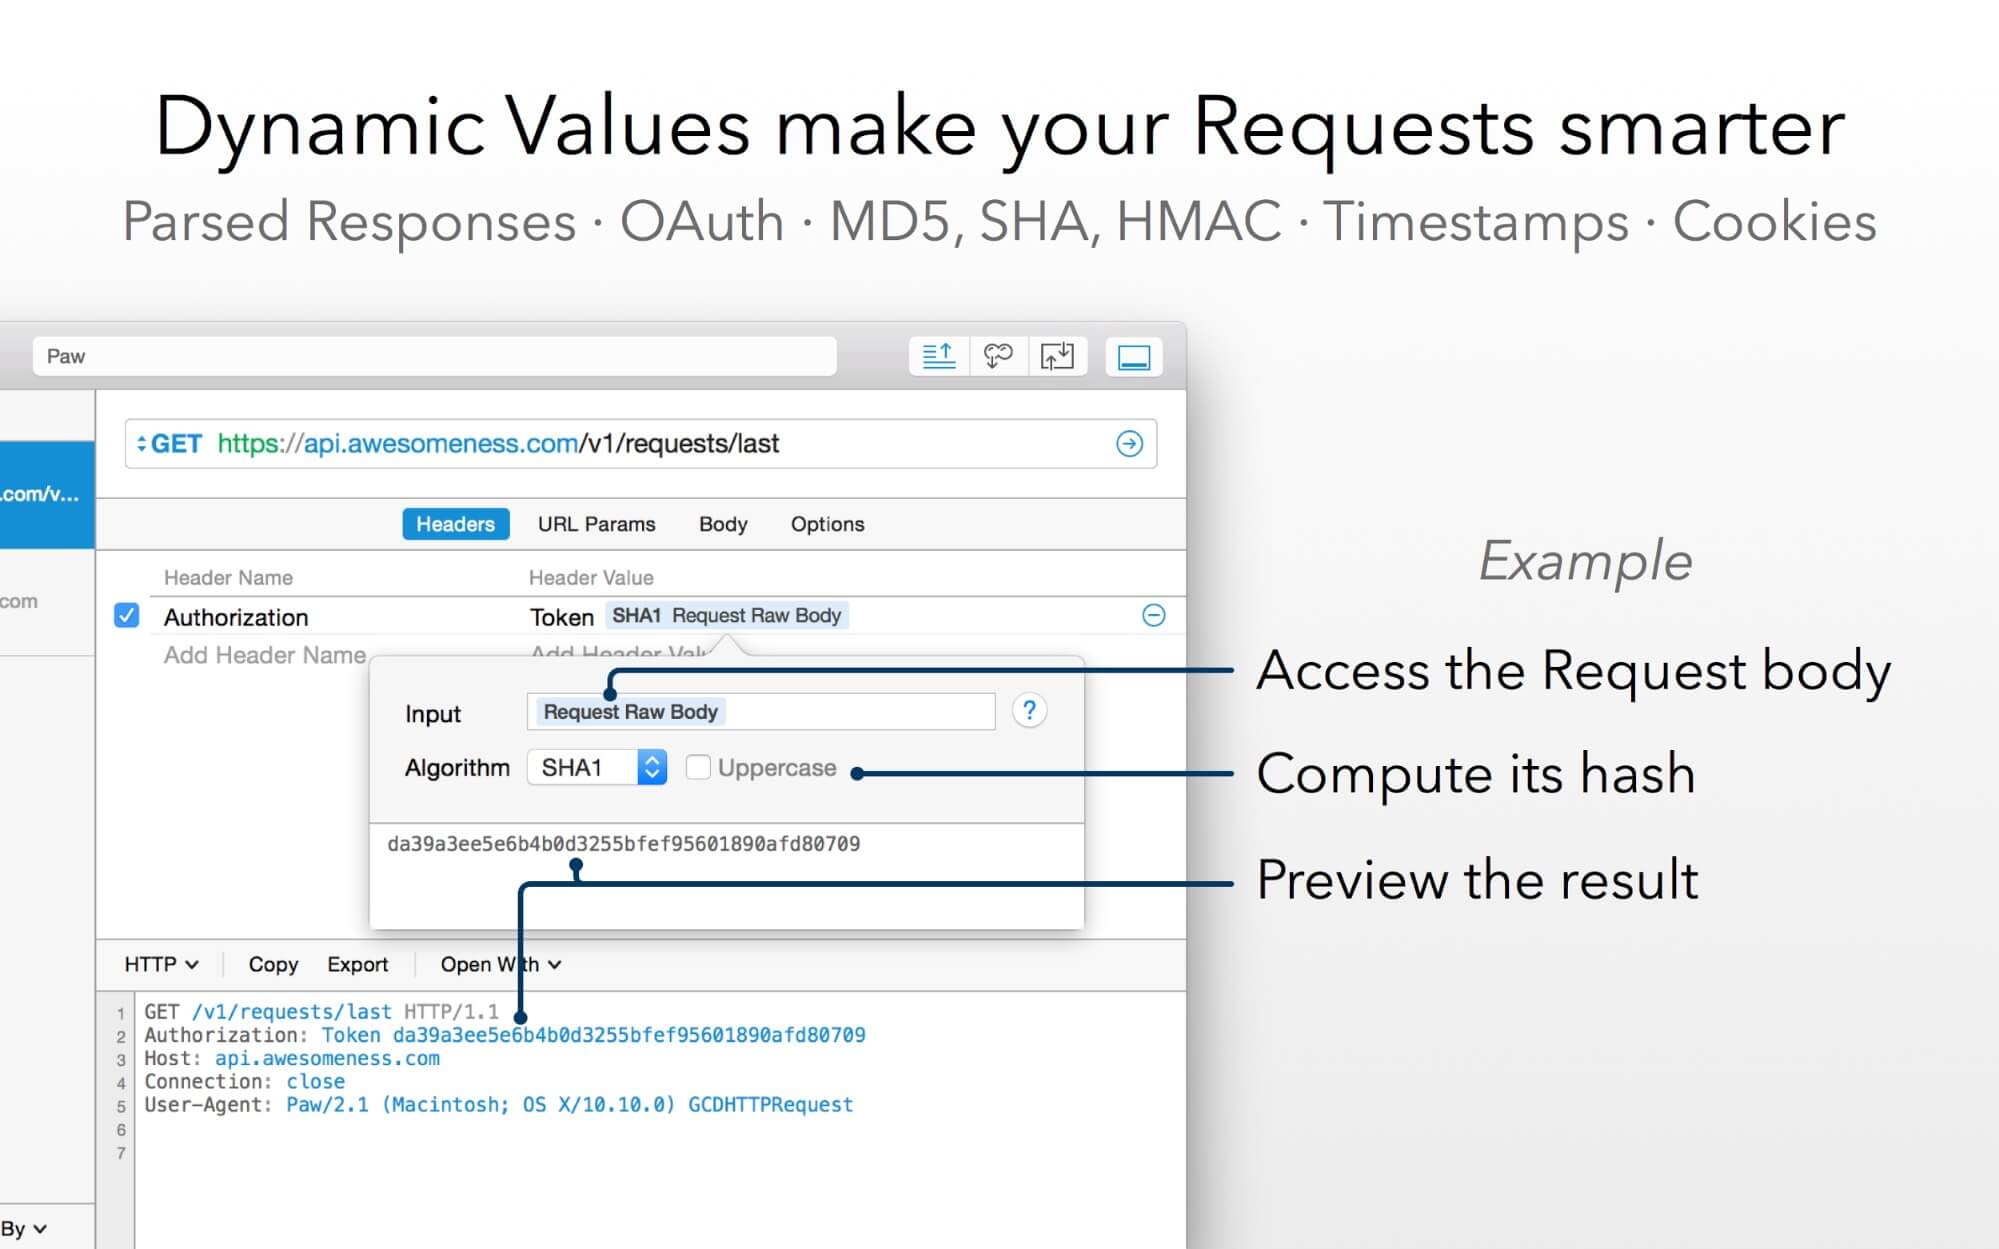
Task: Expand the HTTP format dropdown
Action: [x=161, y=964]
